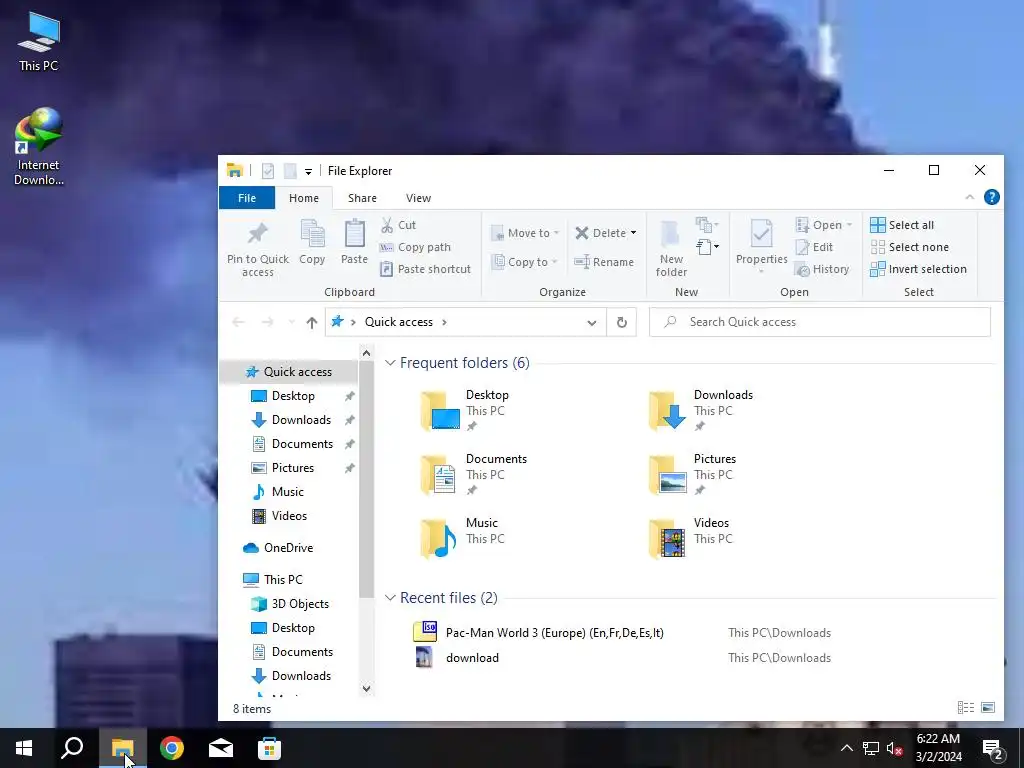Open the Downloads frequent folder
Screen dimensions: 1024x768
click(x=701, y=410)
